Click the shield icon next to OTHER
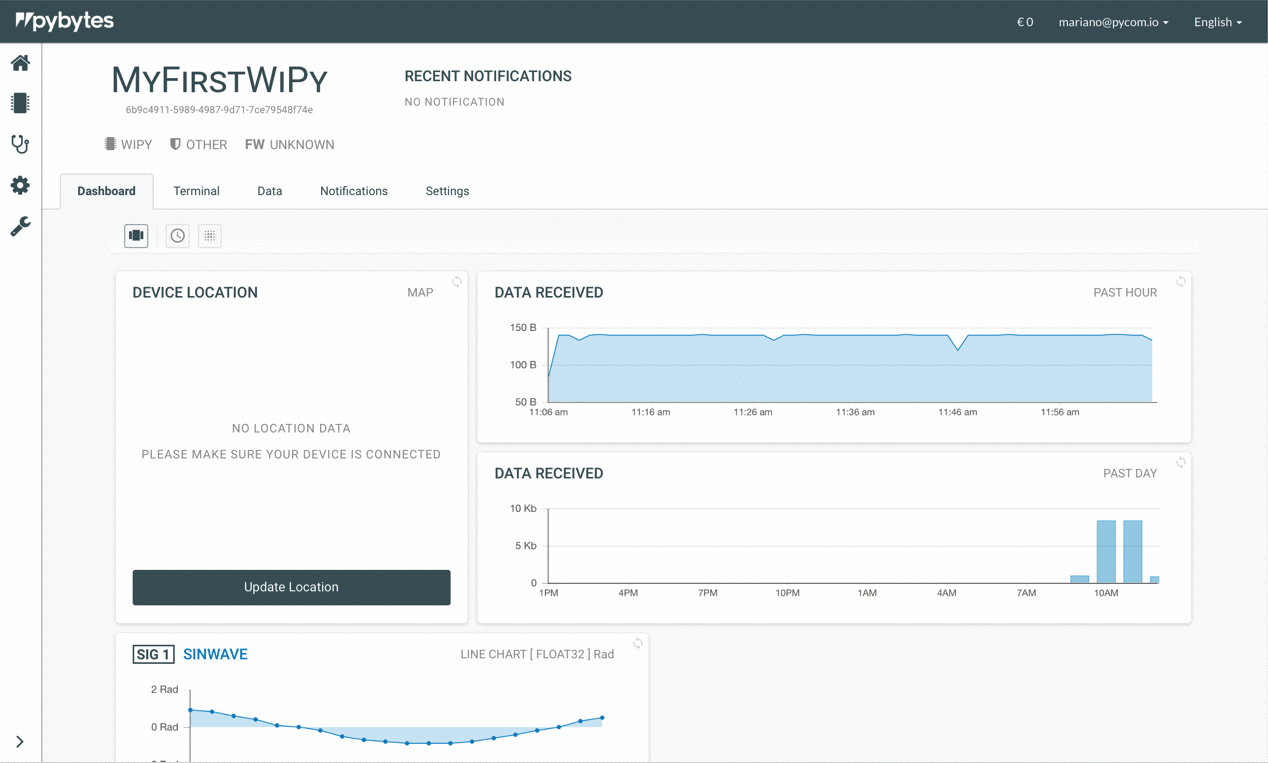The height and width of the screenshot is (763, 1268). pyautogui.click(x=175, y=144)
